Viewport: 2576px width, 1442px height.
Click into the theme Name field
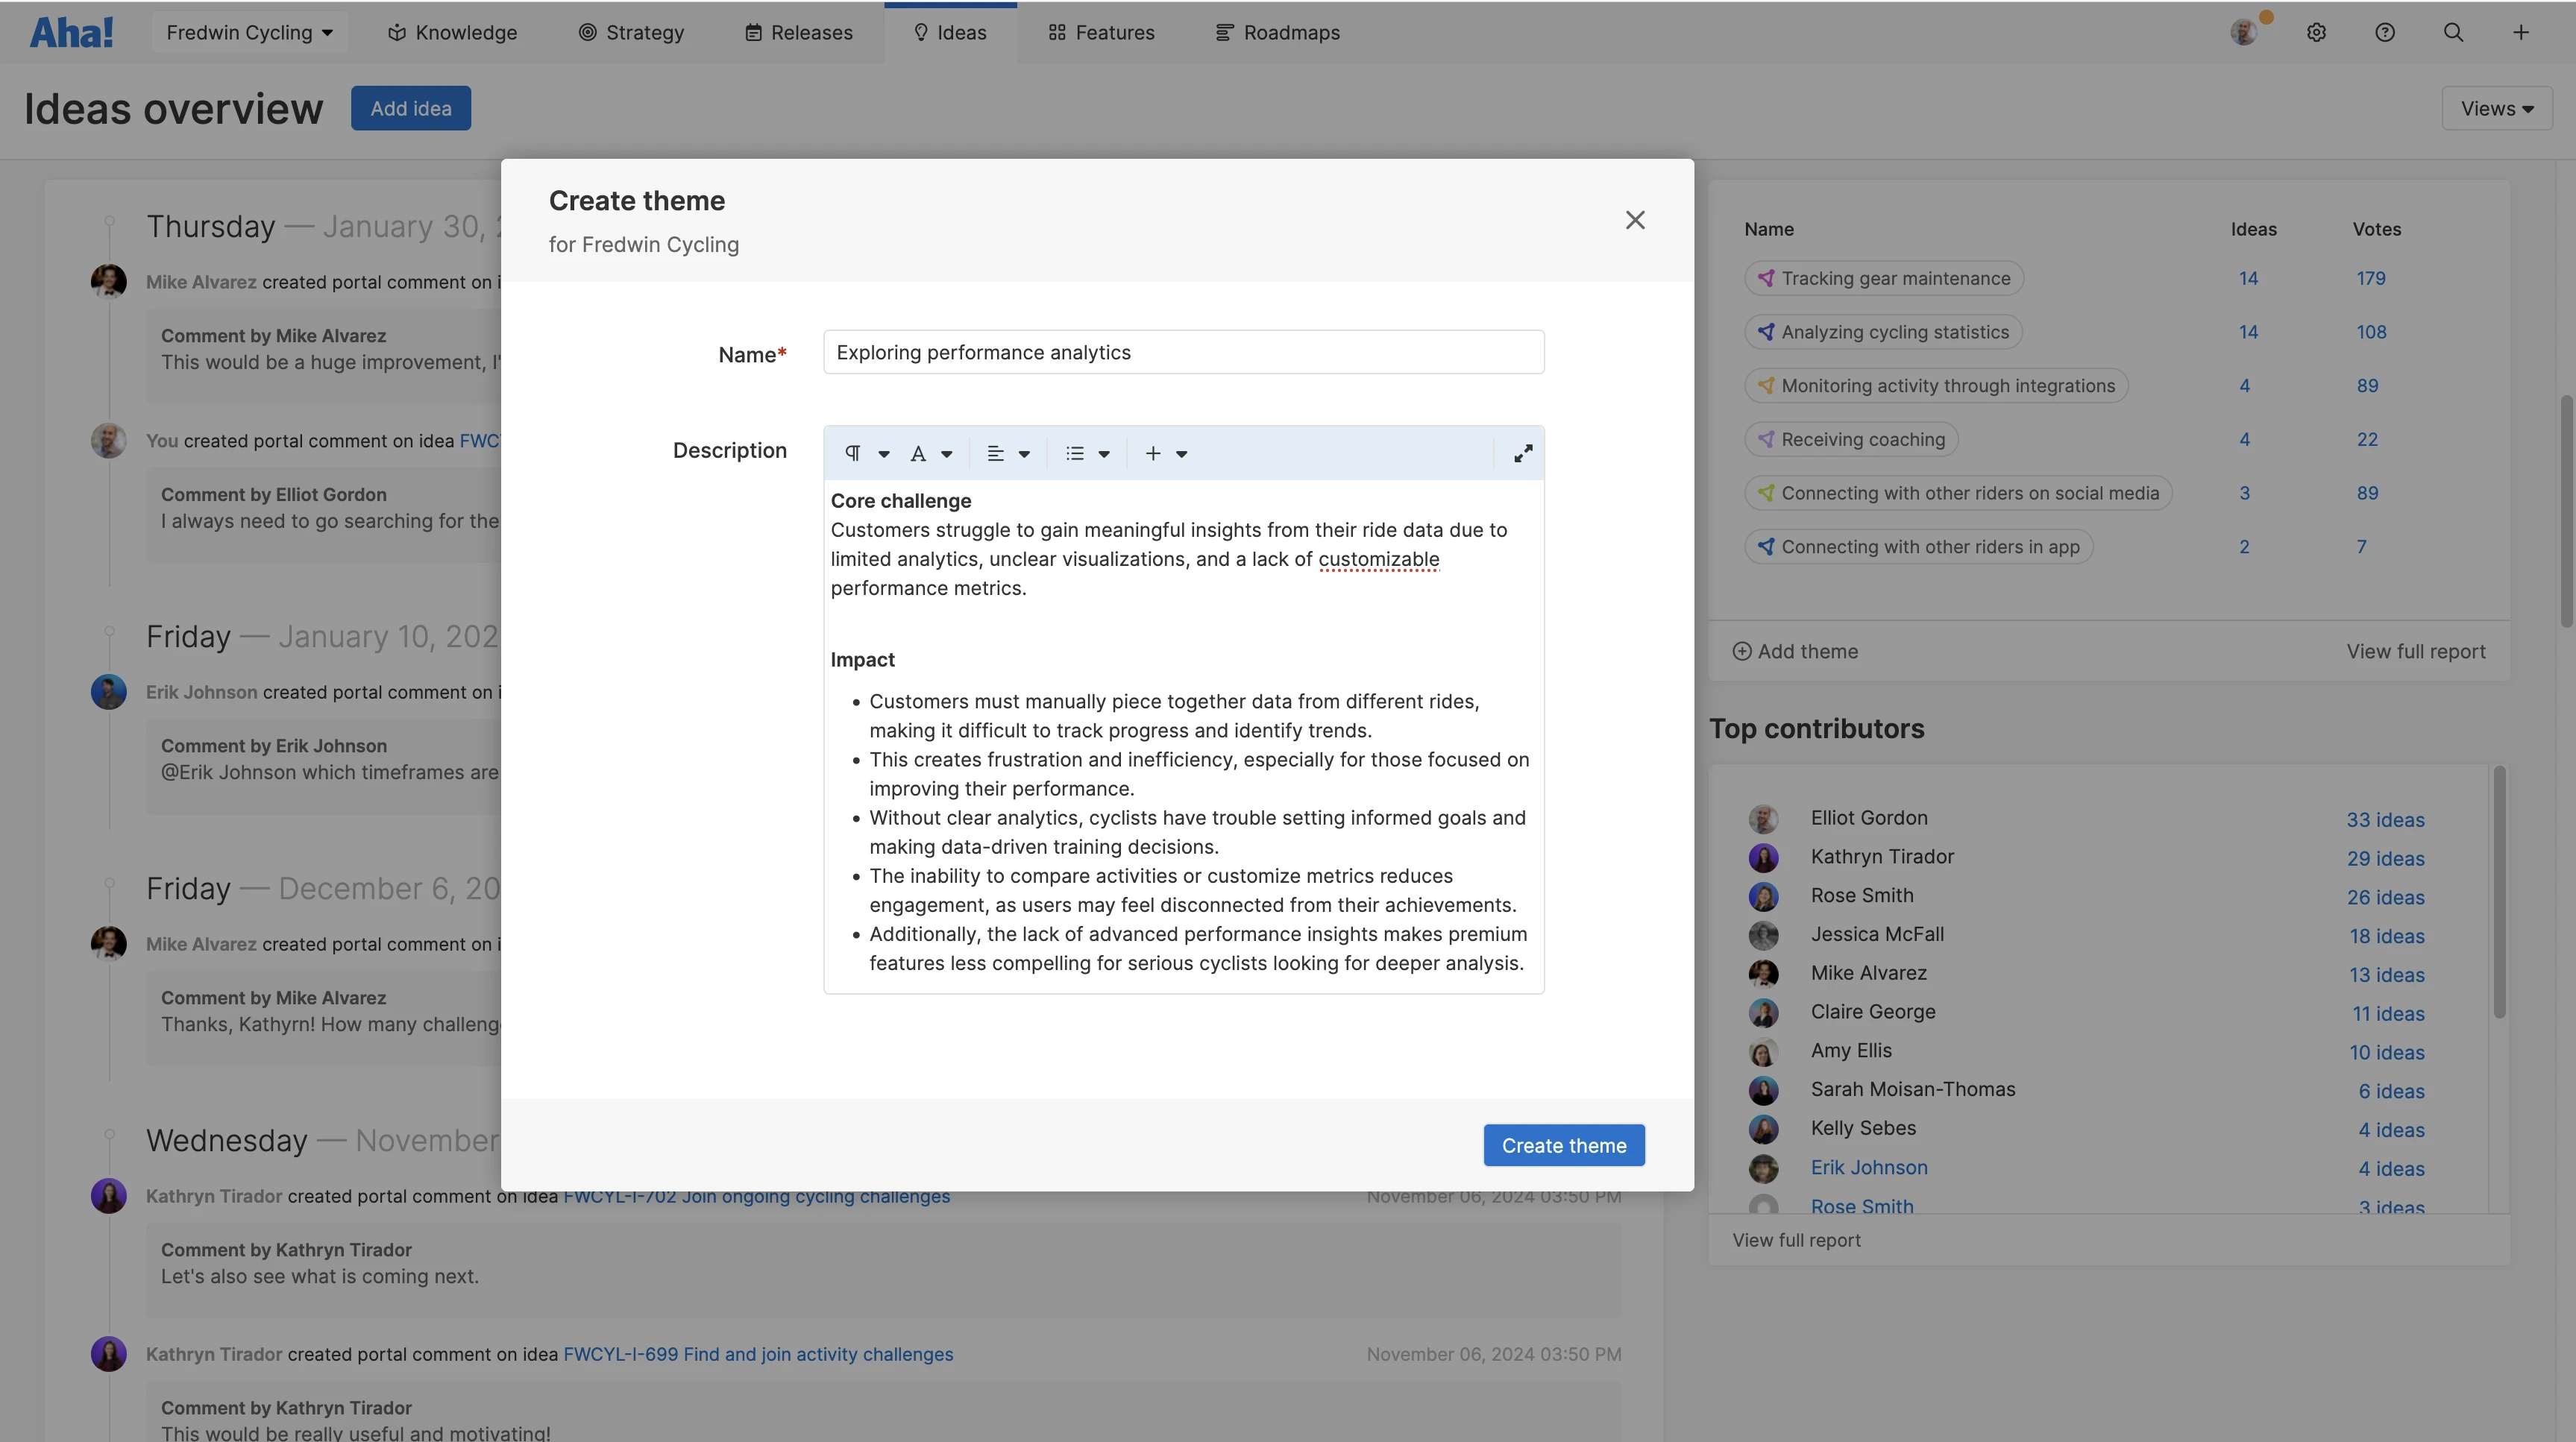coord(1183,352)
